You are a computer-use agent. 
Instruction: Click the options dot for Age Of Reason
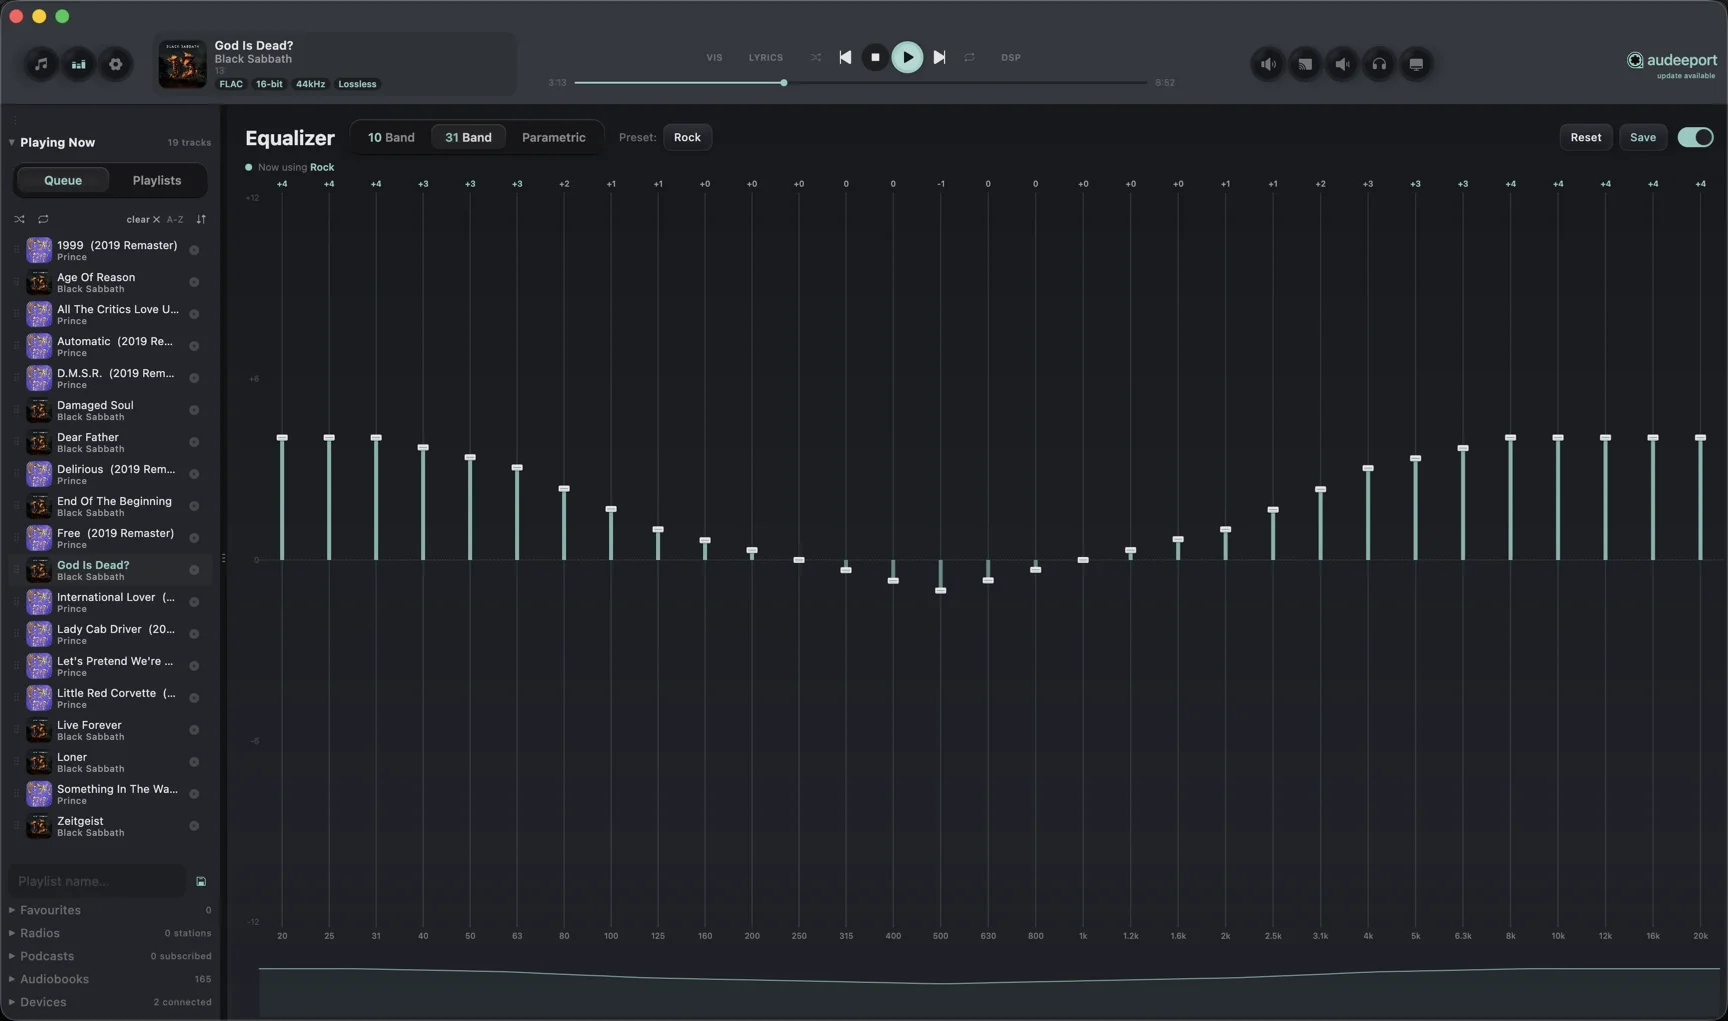(194, 282)
